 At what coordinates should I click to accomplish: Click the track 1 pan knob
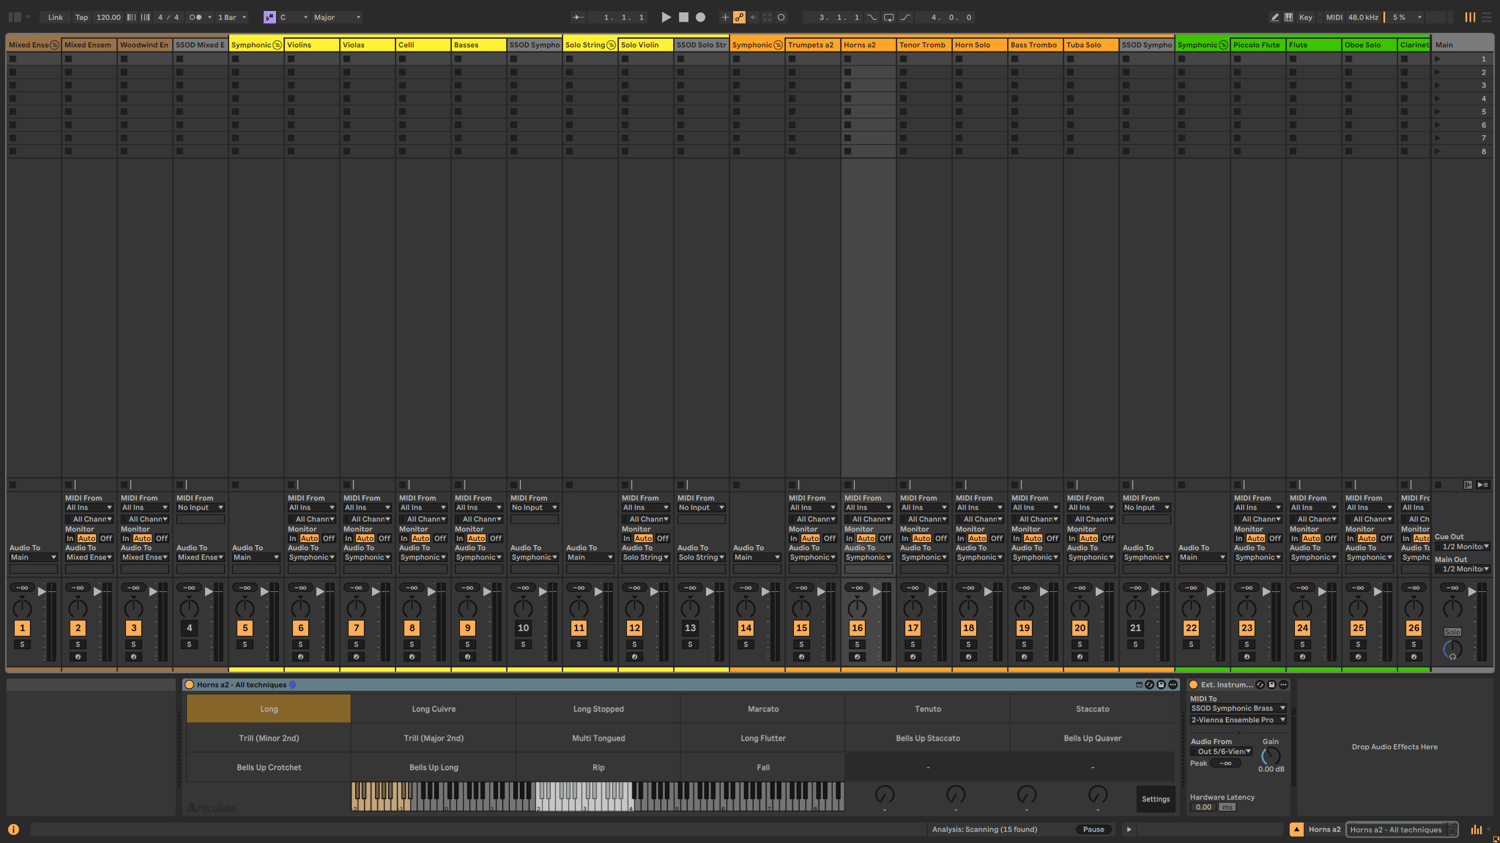(x=22, y=609)
